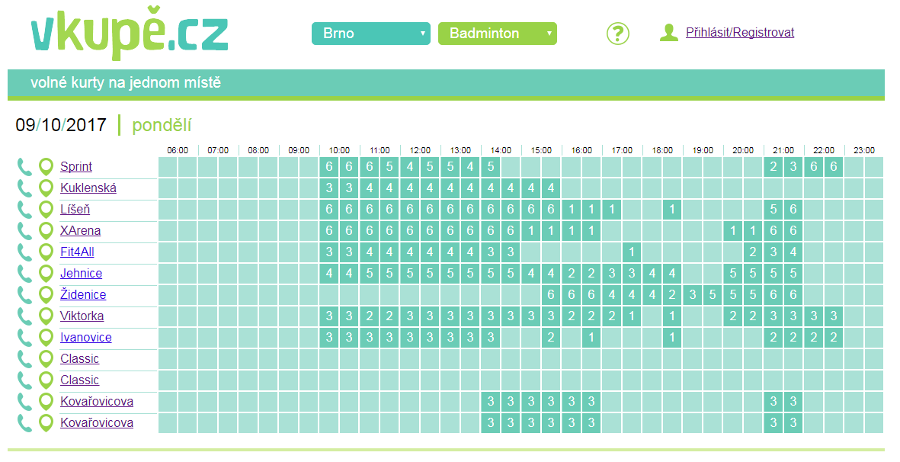Open the Fit4All venue link

coord(77,252)
